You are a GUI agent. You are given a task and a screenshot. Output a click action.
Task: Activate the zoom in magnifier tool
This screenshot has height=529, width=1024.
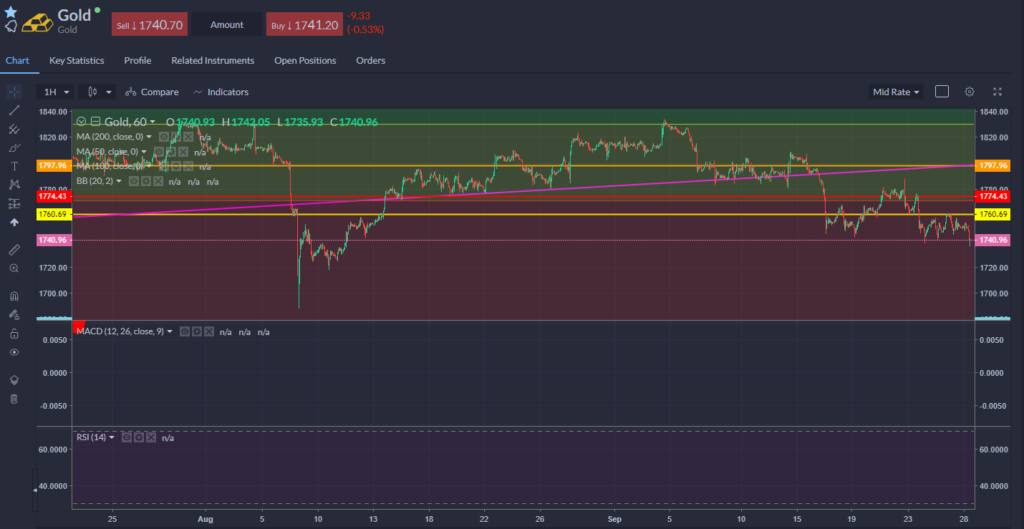(x=14, y=268)
